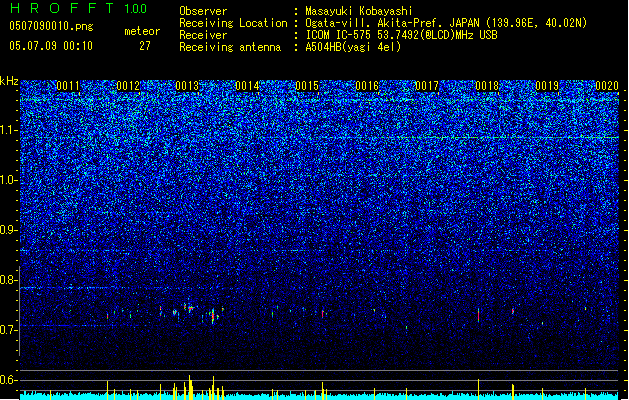
Task: Click the Receiver label
Action: click(x=203, y=35)
